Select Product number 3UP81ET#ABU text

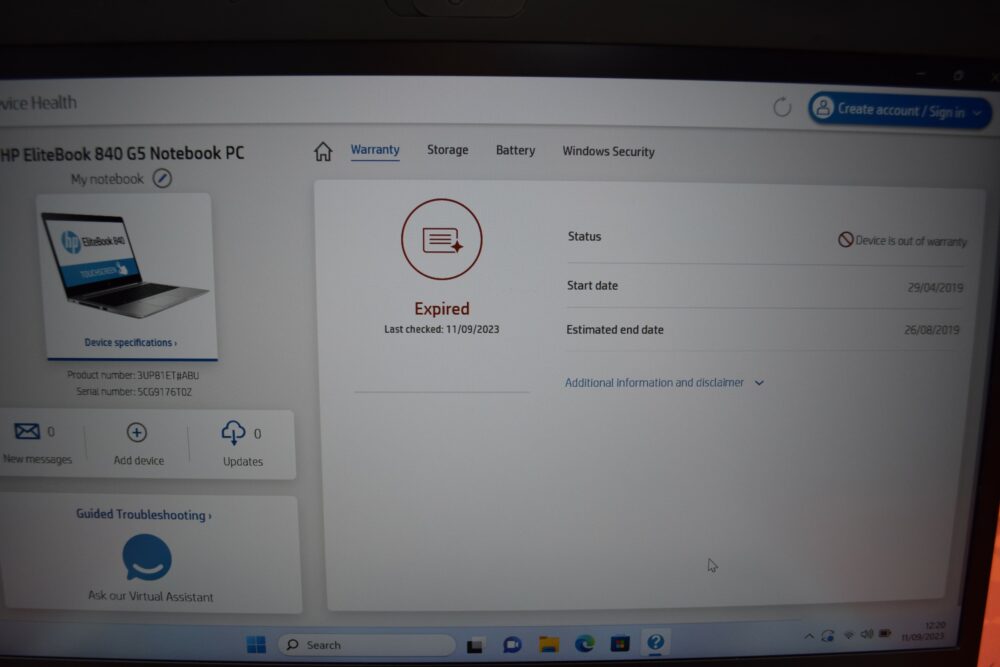133,376
